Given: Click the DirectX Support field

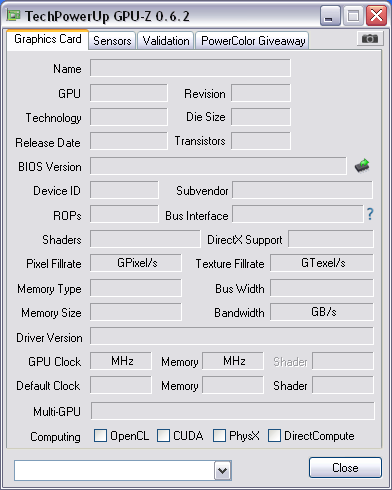Looking at the screenshot, I should pyautogui.click(x=331, y=239).
